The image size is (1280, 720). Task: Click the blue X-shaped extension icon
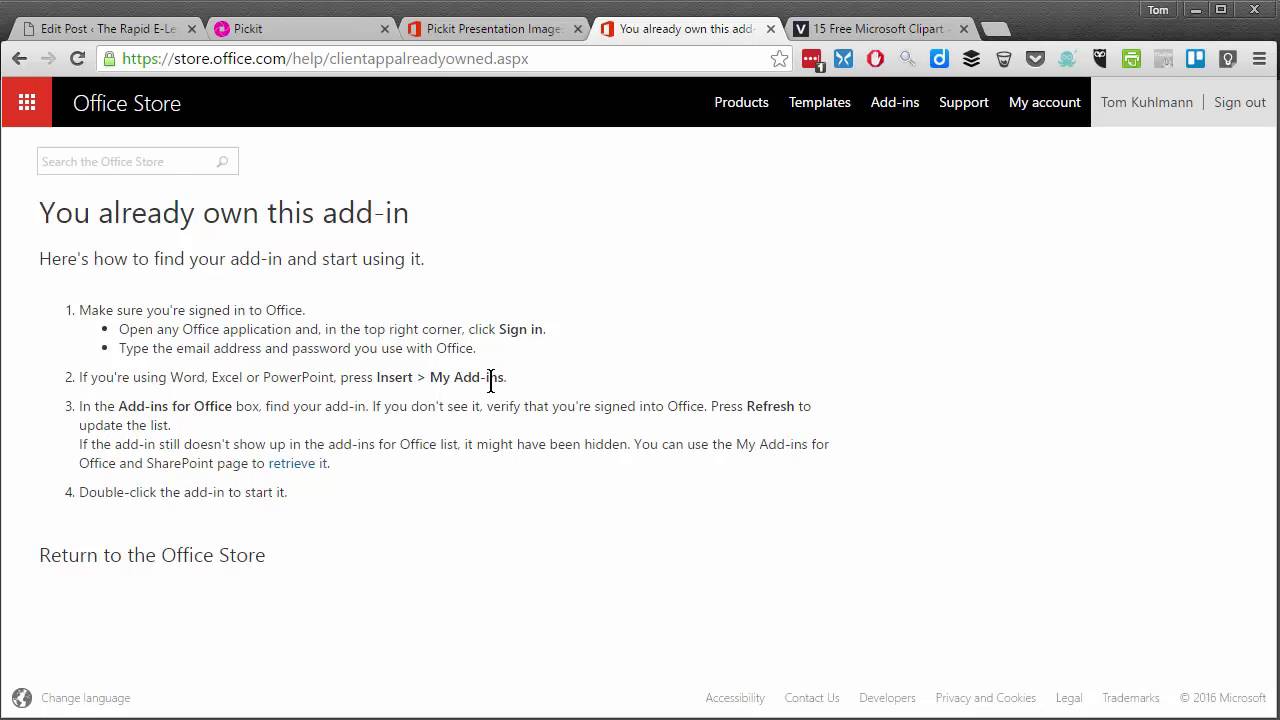pyautogui.click(x=843, y=59)
